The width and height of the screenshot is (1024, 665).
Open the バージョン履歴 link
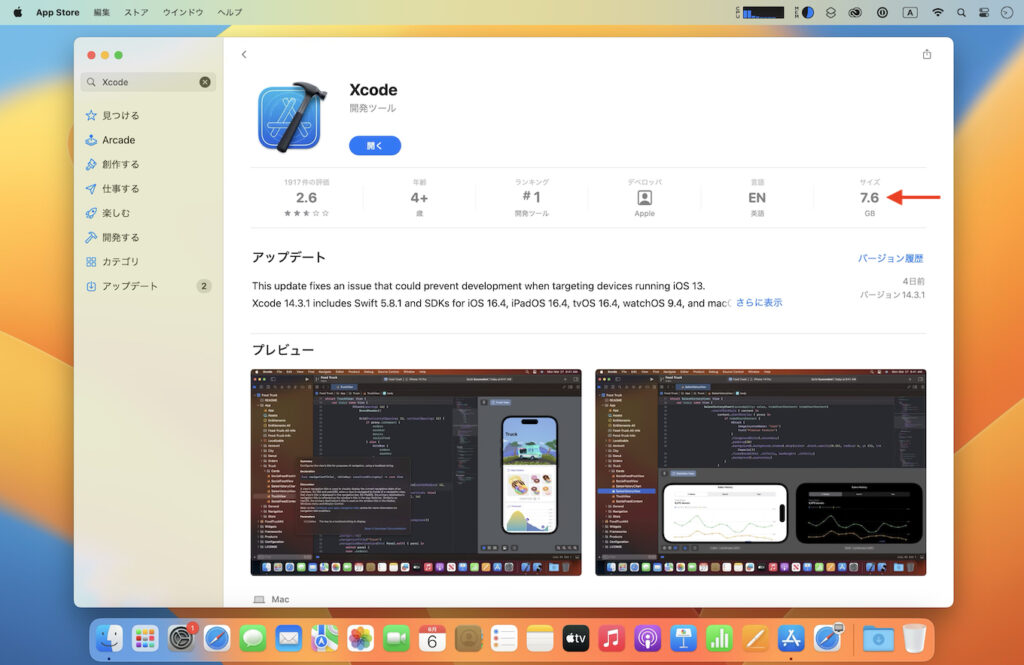point(891,259)
